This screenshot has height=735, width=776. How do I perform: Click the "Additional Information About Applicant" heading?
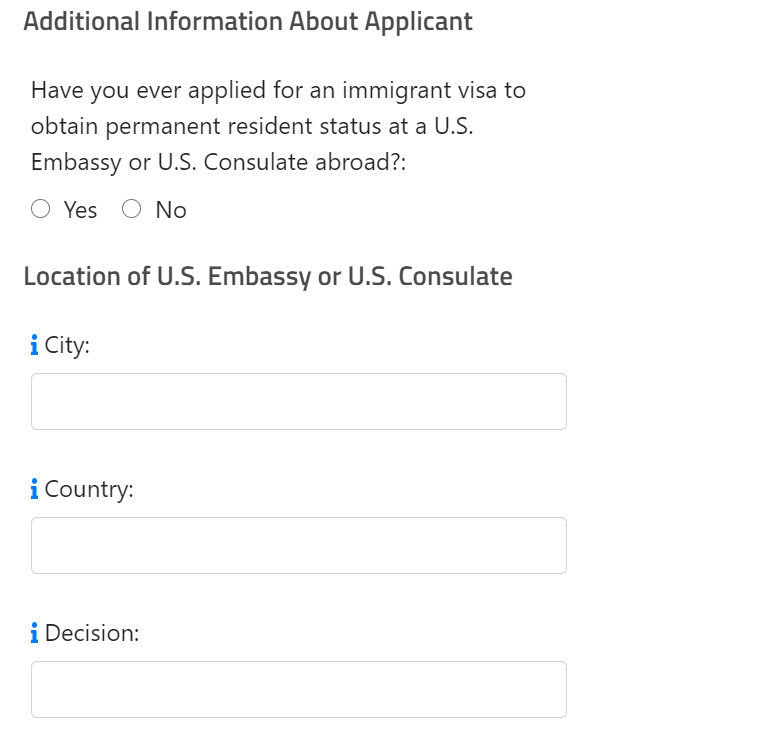[x=248, y=22]
